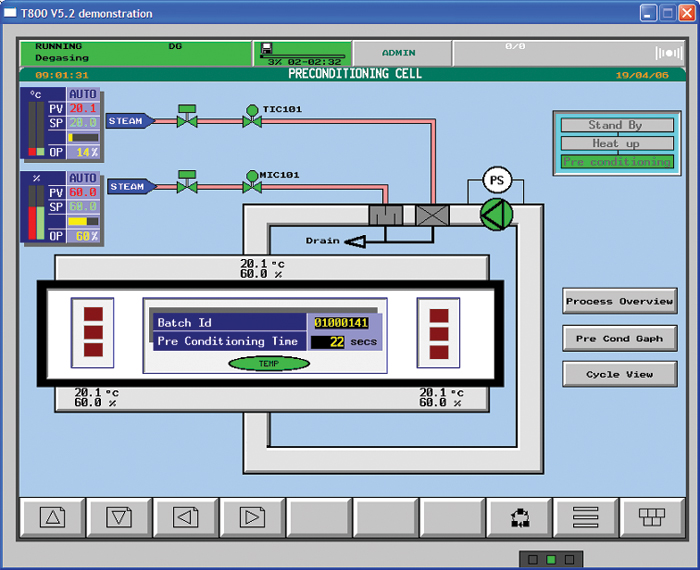Toggle AUTO mode on temperature faceplate
This screenshot has height=570, width=700.
tap(83, 94)
